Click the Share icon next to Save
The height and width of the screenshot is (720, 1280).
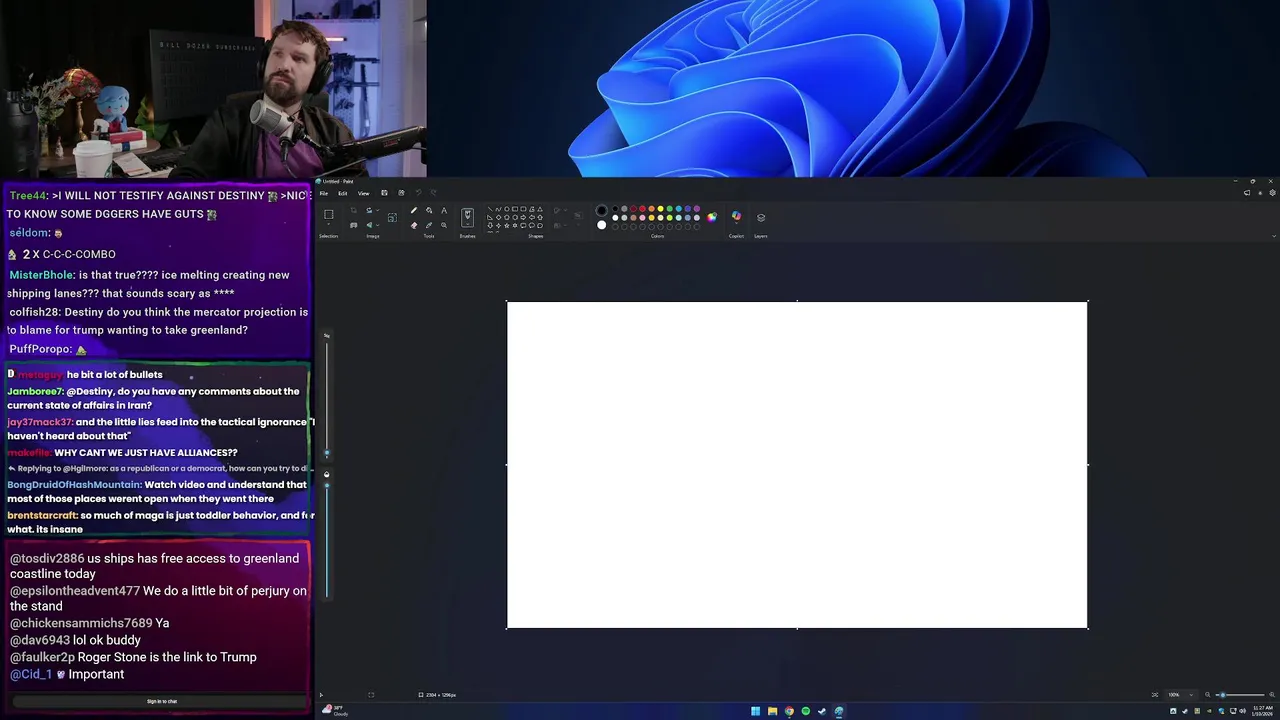pyautogui.click(x=401, y=193)
